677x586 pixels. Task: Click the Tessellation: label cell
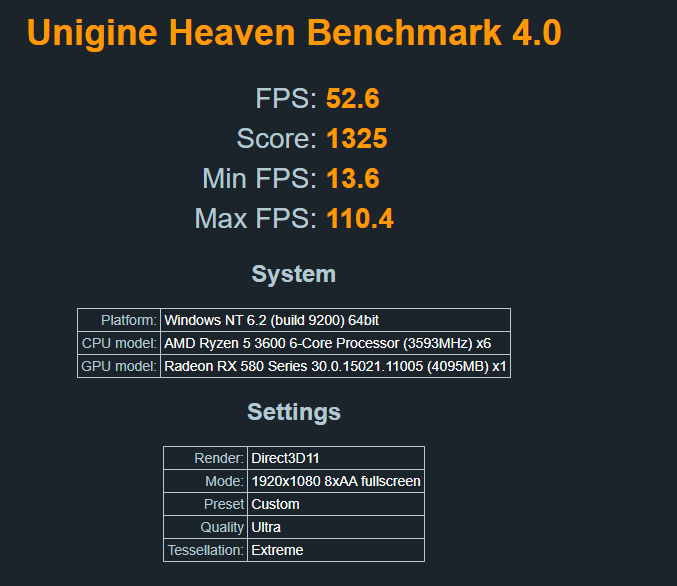click(206, 550)
